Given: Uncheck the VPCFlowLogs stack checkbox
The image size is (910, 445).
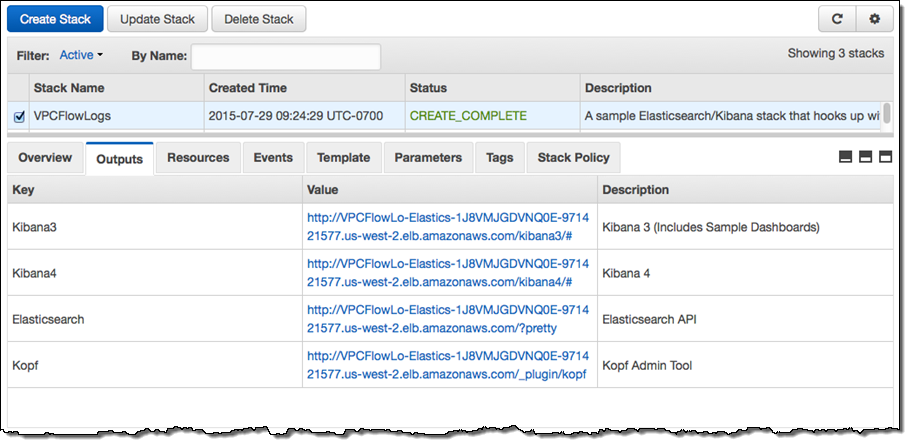Looking at the screenshot, I should pyautogui.click(x=19, y=117).
